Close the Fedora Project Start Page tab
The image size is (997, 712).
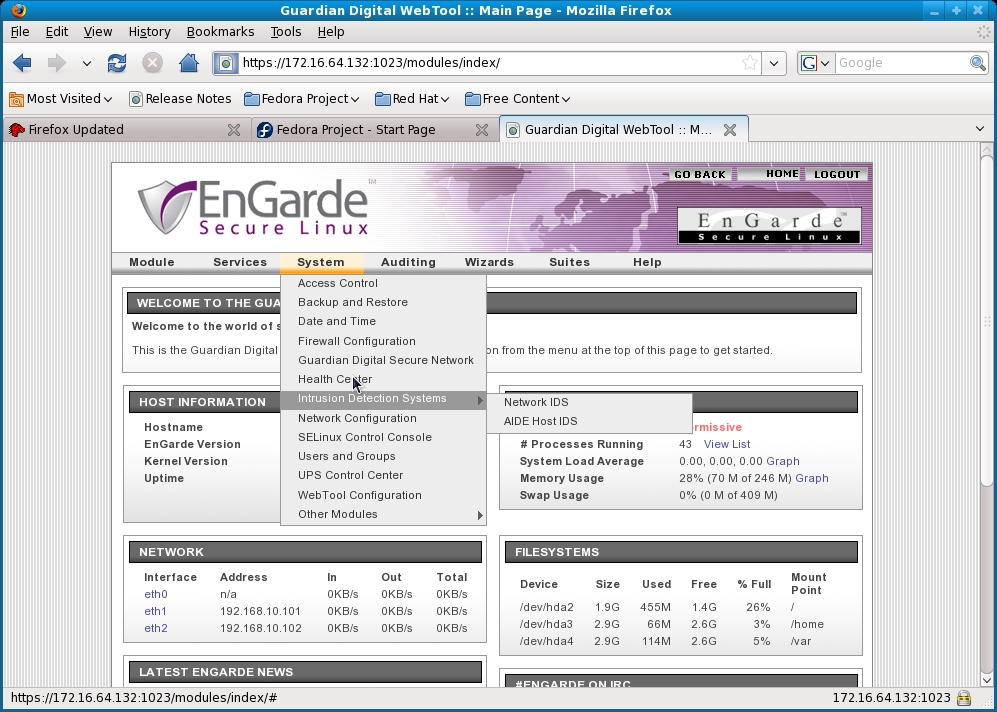point(482,130)
